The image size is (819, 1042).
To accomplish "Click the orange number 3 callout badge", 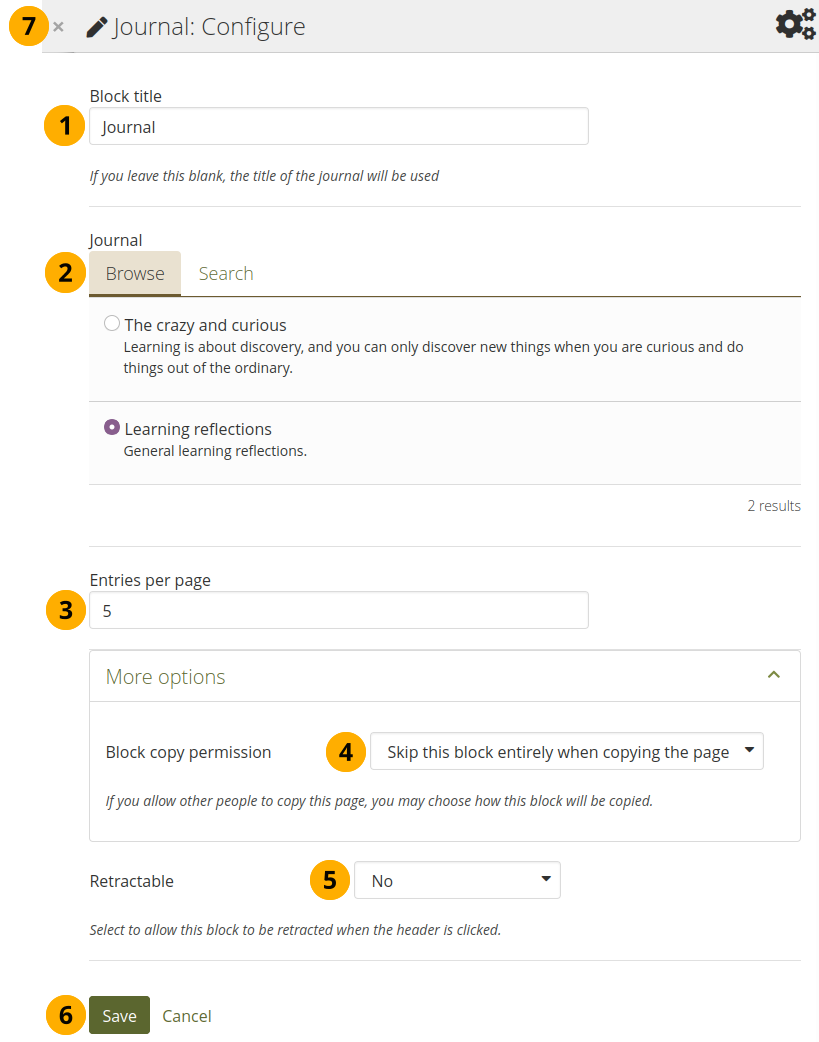I will (x=65, y=610).
